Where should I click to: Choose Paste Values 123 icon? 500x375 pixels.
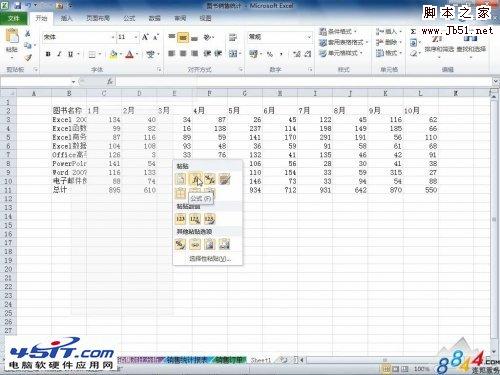180,219
